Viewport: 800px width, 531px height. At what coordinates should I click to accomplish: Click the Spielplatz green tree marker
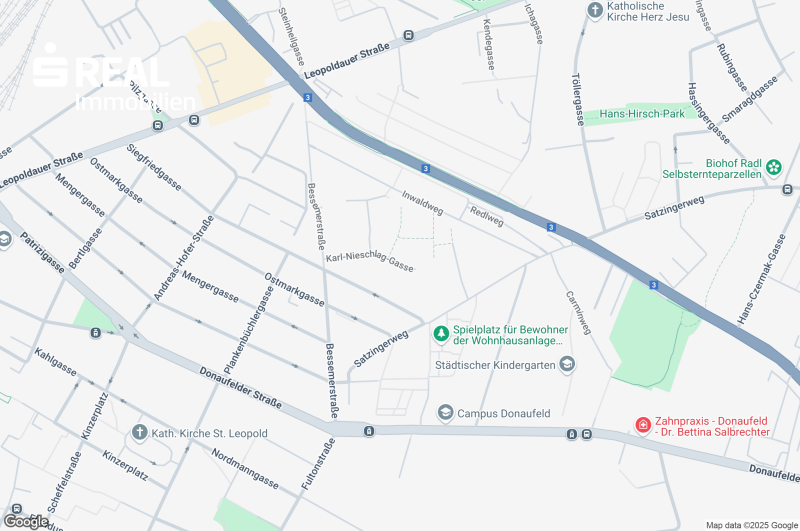441,334
